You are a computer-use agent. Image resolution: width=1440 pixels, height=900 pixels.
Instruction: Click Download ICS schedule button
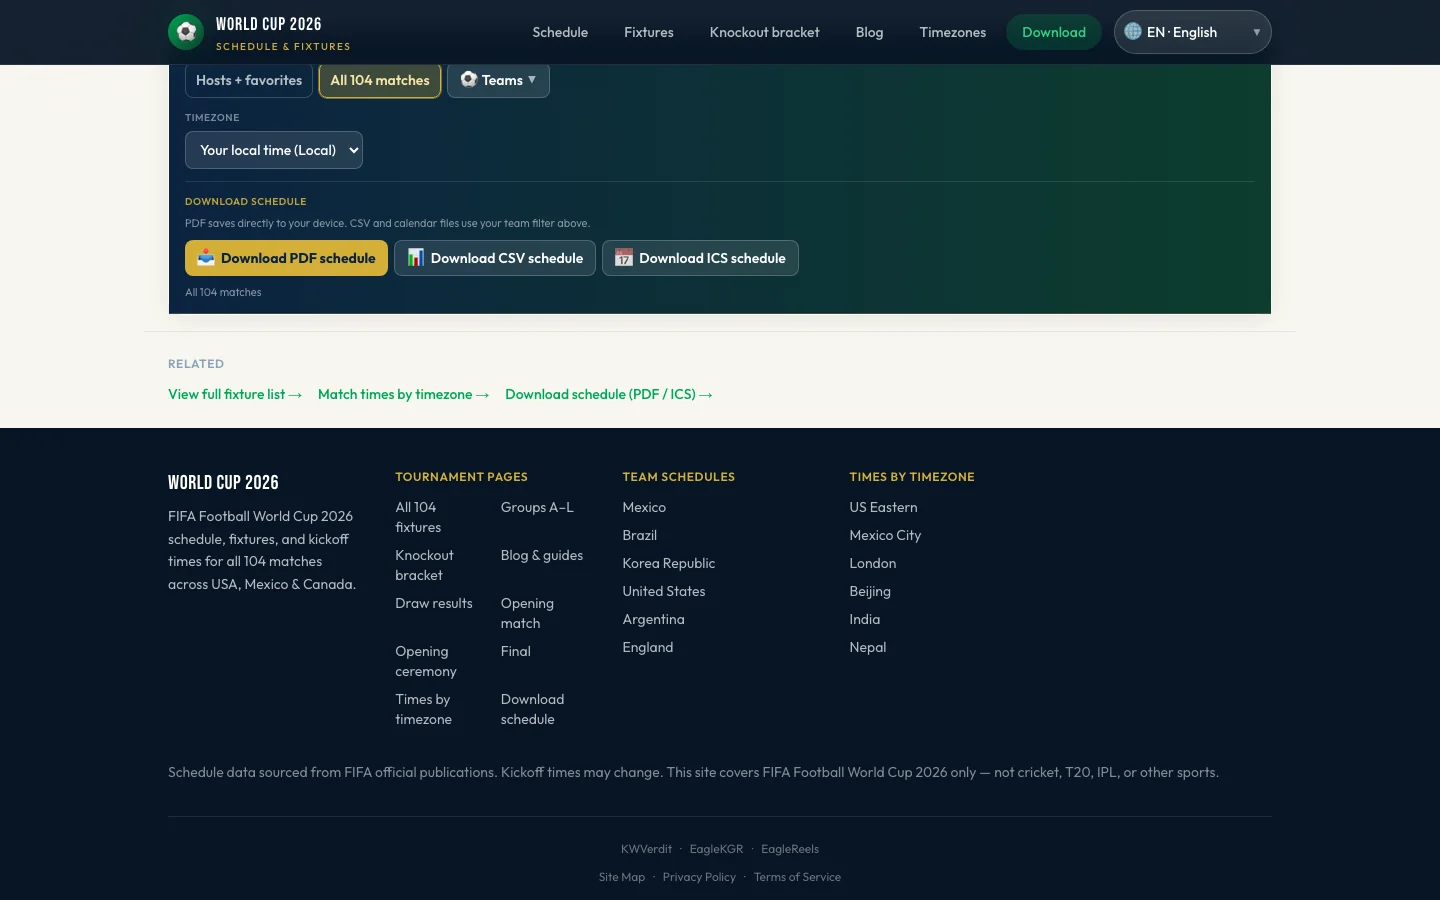[x=700, y=258]
